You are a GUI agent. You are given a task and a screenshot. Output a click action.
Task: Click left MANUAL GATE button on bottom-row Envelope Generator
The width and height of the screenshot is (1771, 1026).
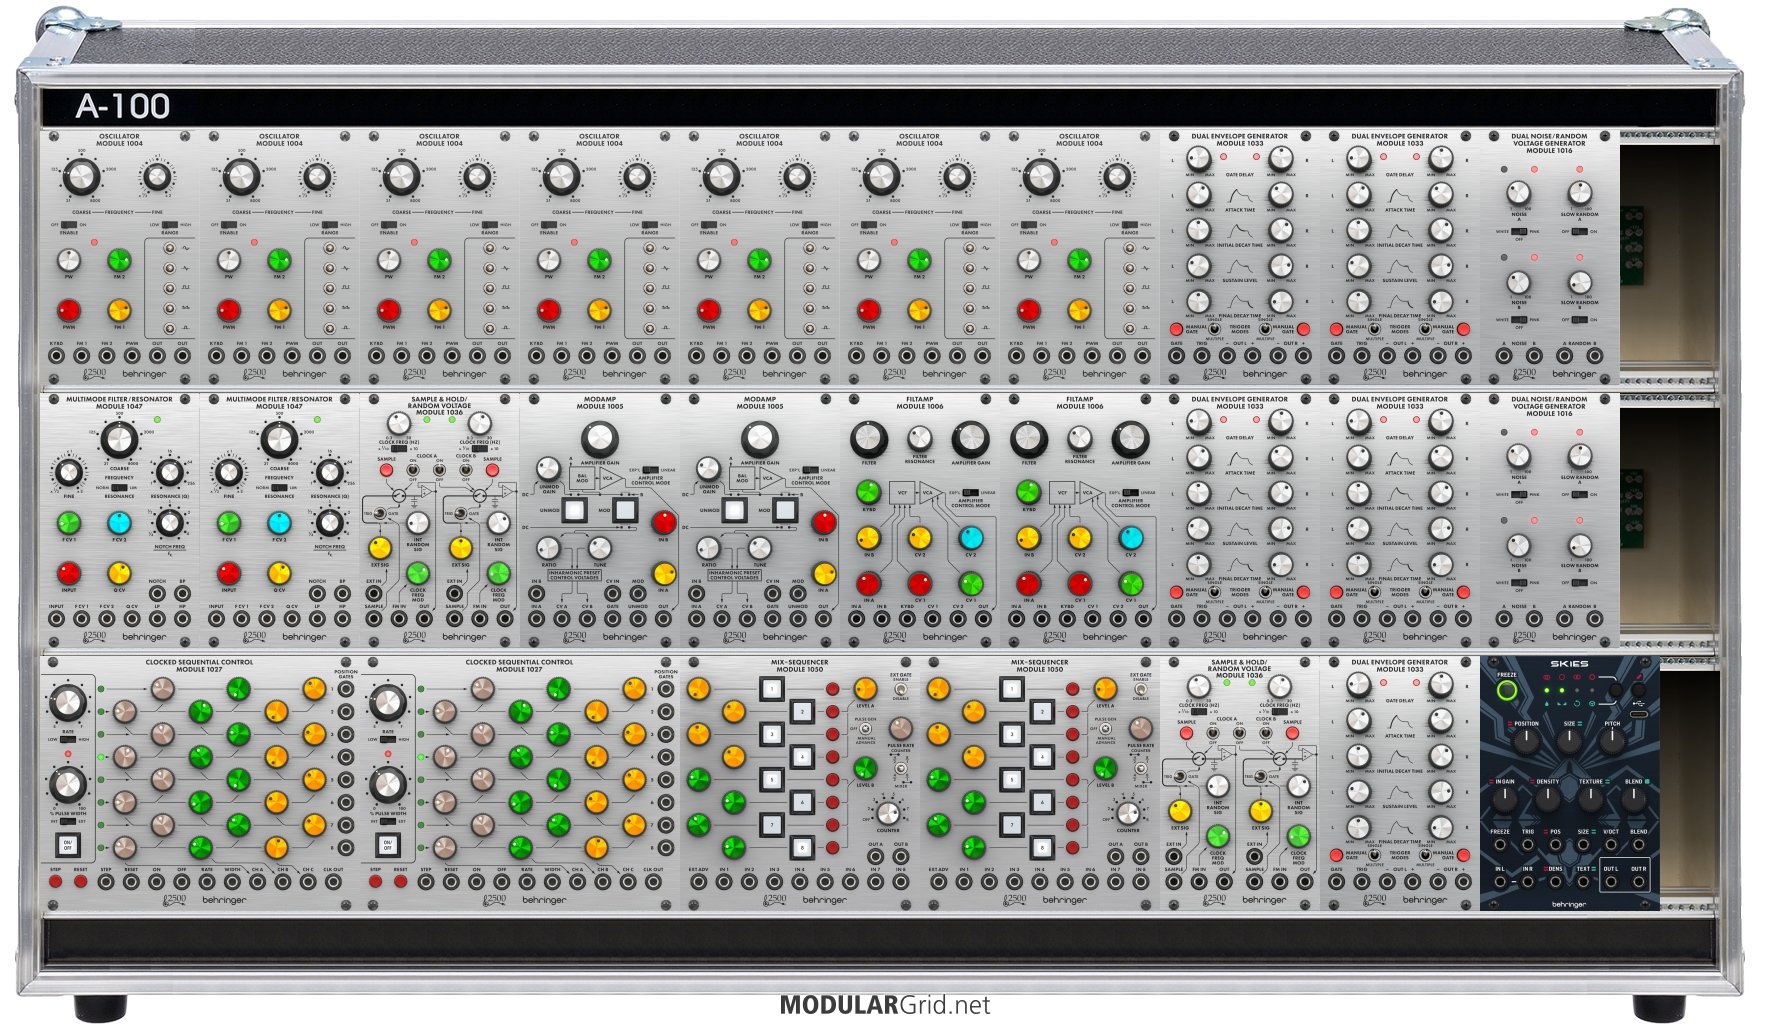click(x=1336, y=856)
